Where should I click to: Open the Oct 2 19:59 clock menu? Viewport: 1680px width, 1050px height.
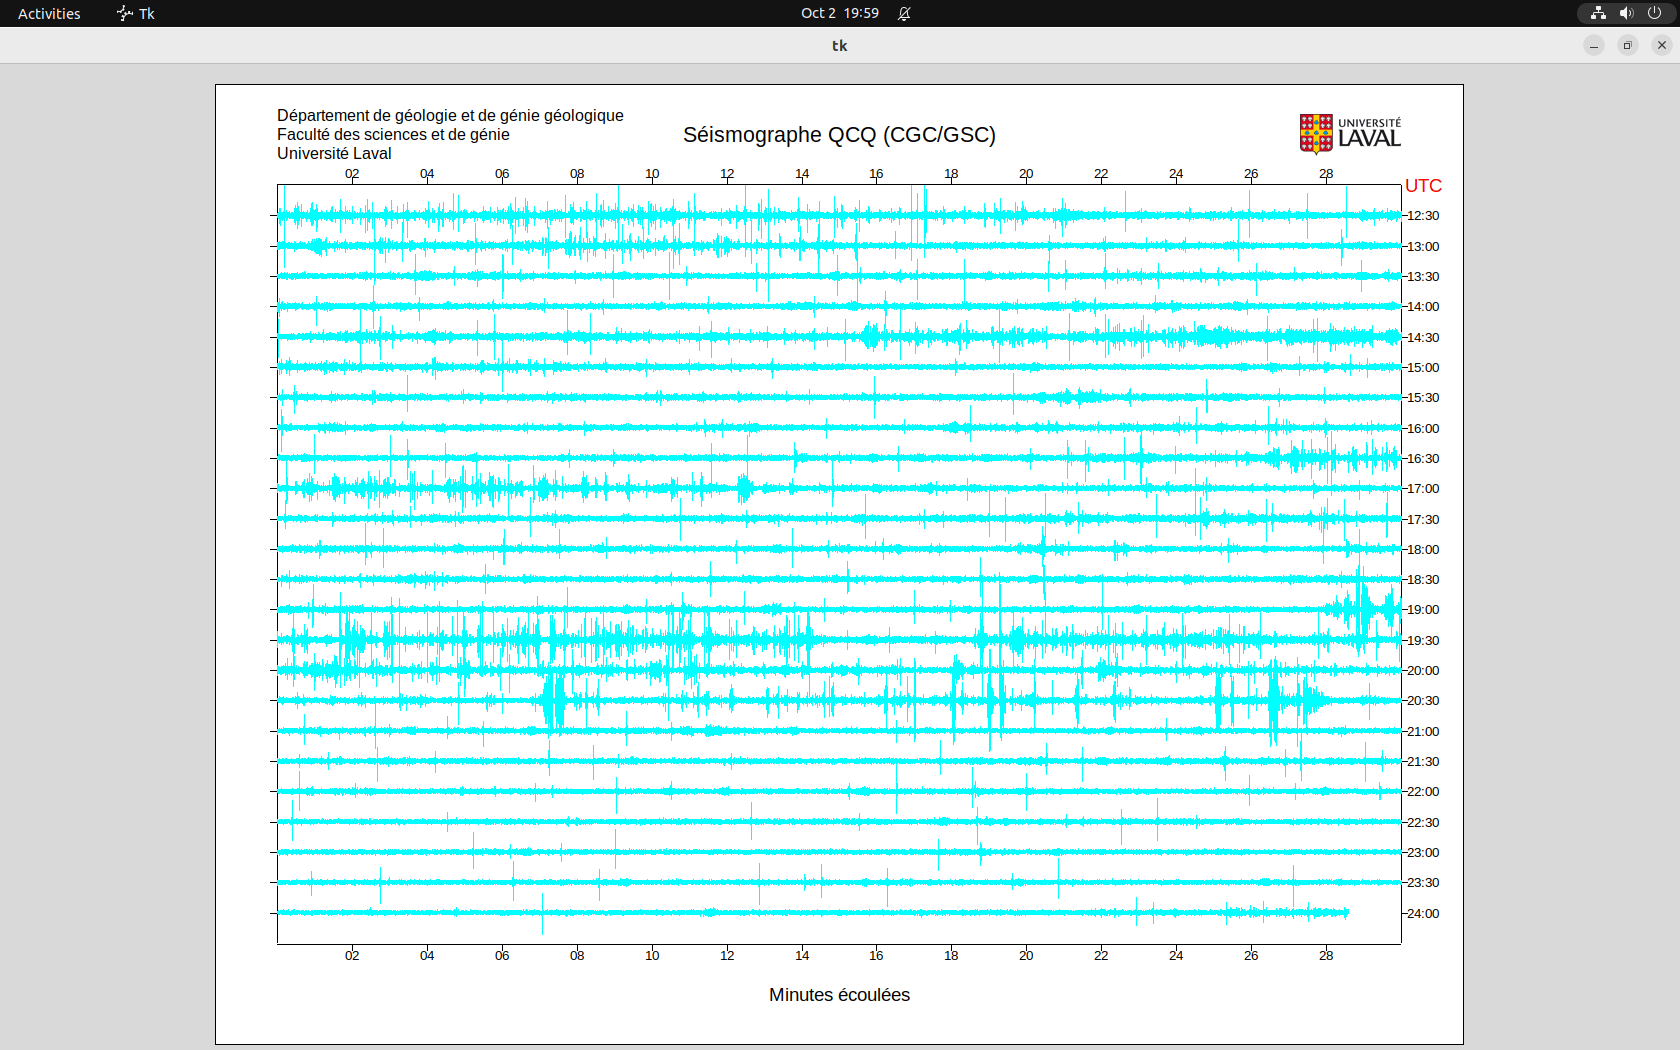839,14
